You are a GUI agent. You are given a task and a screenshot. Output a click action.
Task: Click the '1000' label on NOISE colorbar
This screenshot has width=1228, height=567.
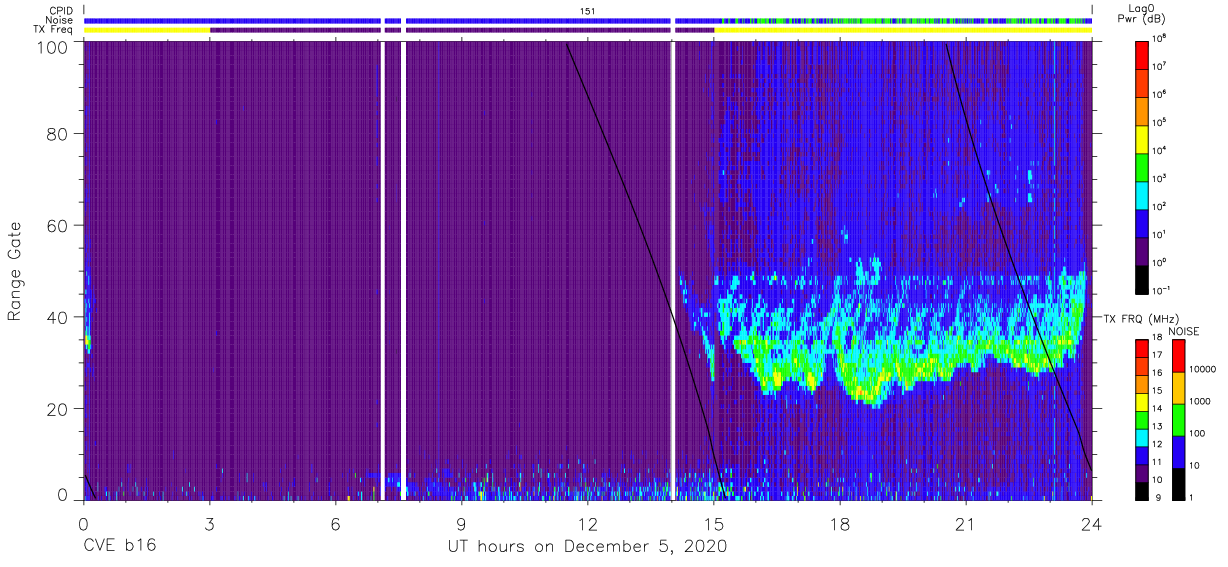point(1198,402)
